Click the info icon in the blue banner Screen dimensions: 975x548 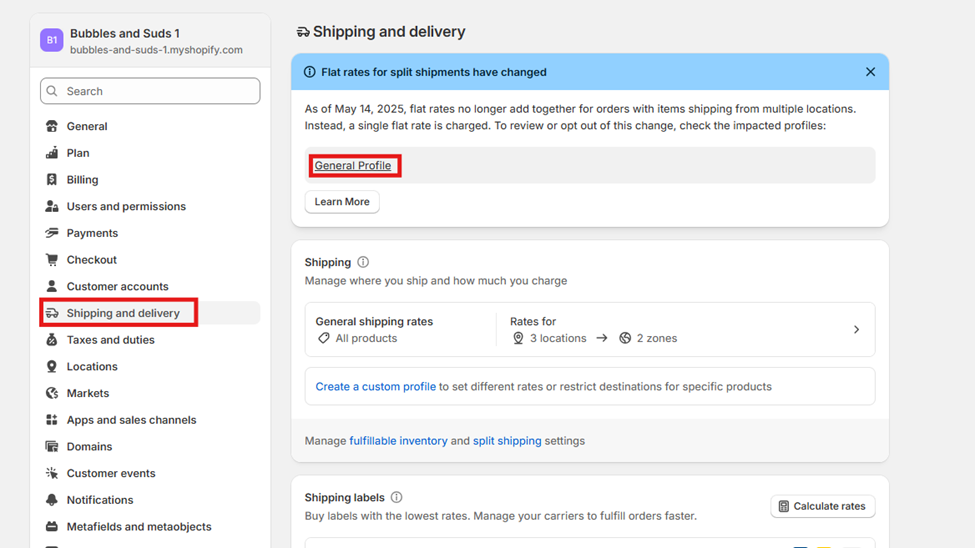(309, 72)
